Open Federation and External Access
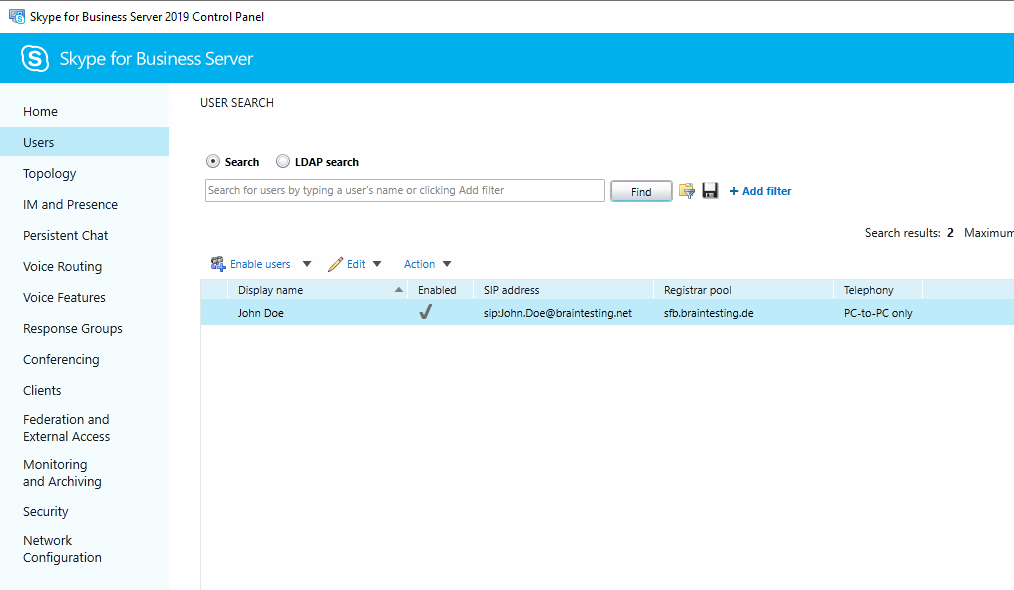Viewport: 1014px width, 590px height. click(67, 428)
